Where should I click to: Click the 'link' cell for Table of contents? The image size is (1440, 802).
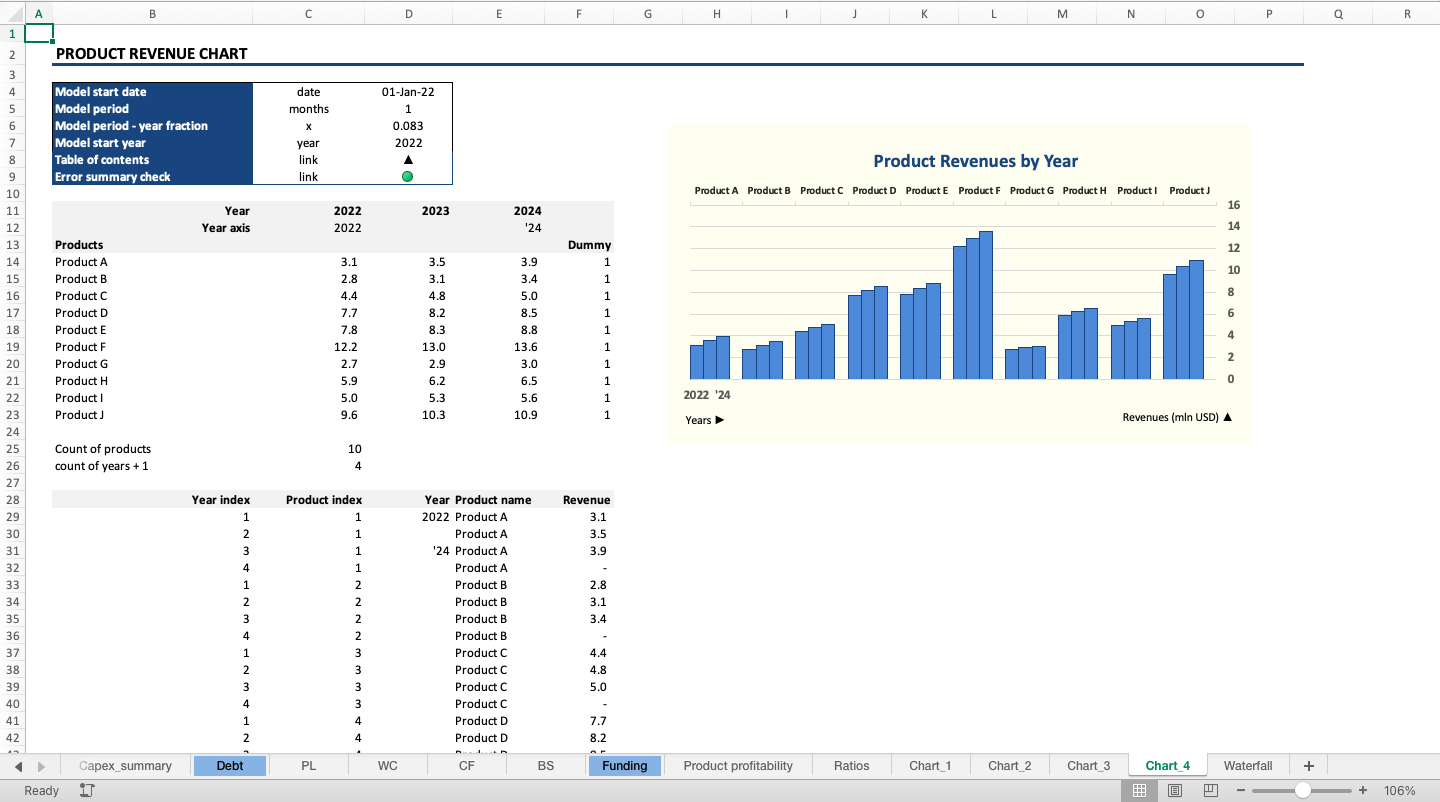(308, 160)
